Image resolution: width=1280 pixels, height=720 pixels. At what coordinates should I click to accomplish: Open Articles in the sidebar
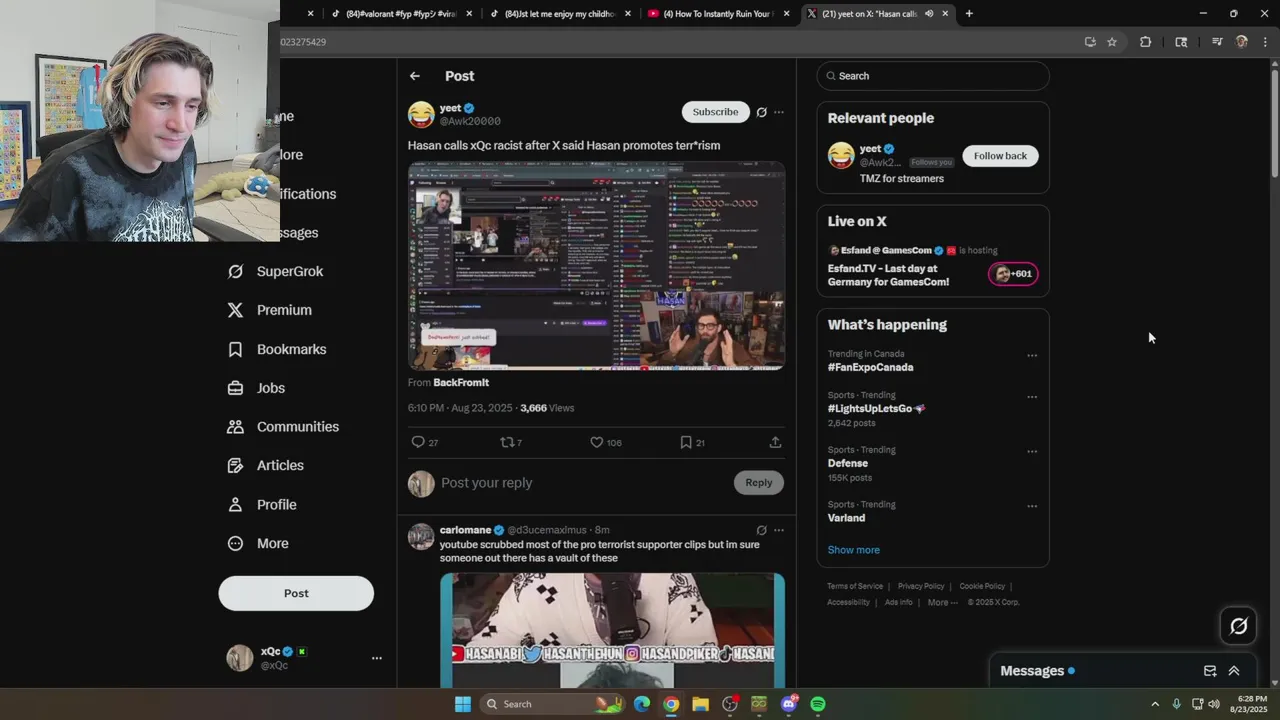[265, 465]
